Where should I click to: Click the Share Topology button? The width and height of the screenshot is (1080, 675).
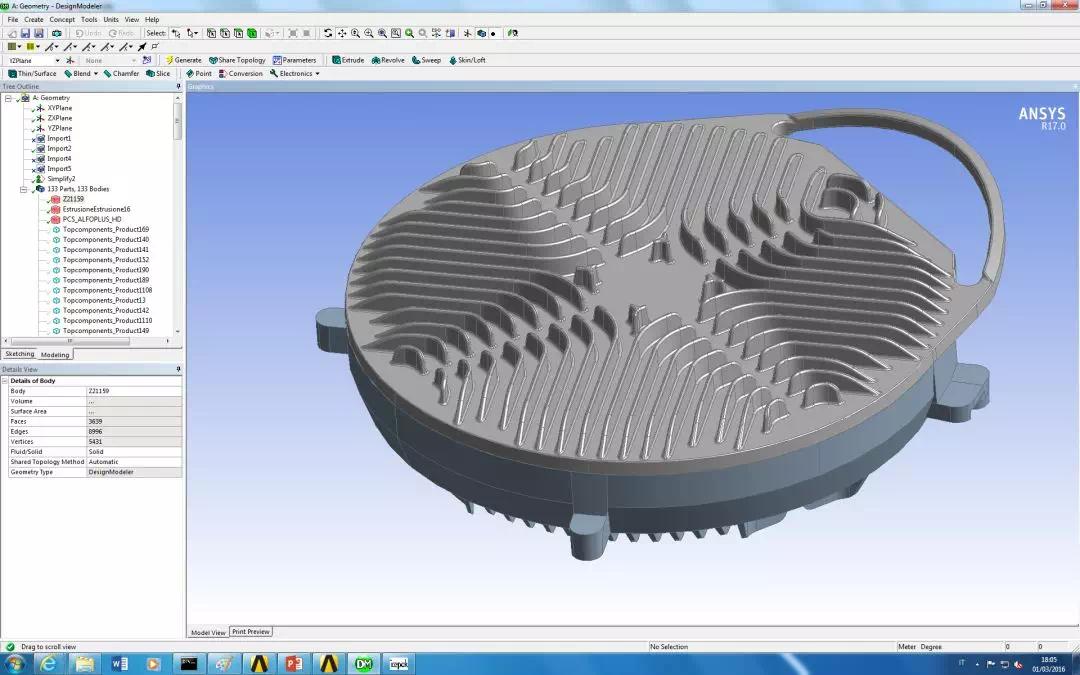click(x=237, y=61)
